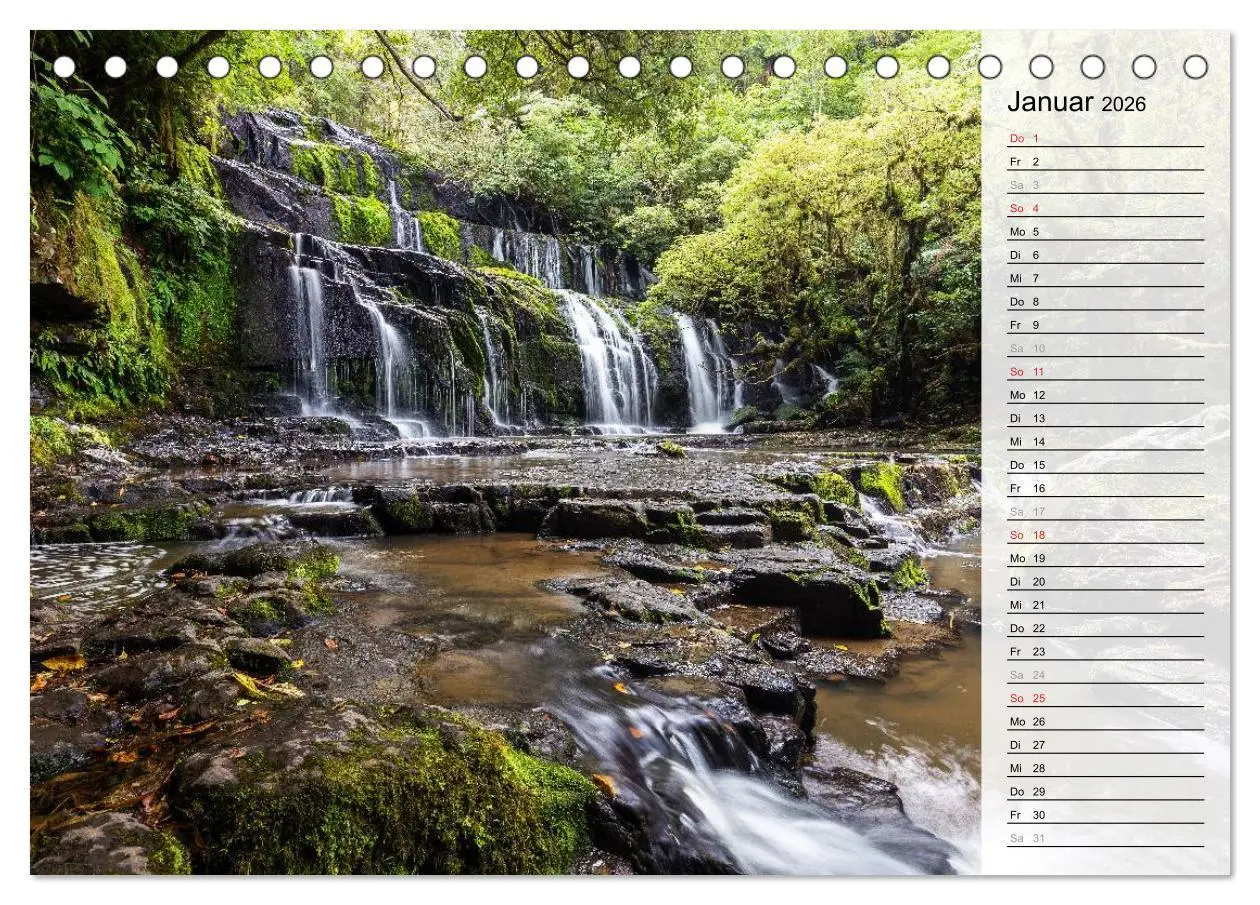
Task: Select the row 'So 4'
Action: [x=1105, y=207]
